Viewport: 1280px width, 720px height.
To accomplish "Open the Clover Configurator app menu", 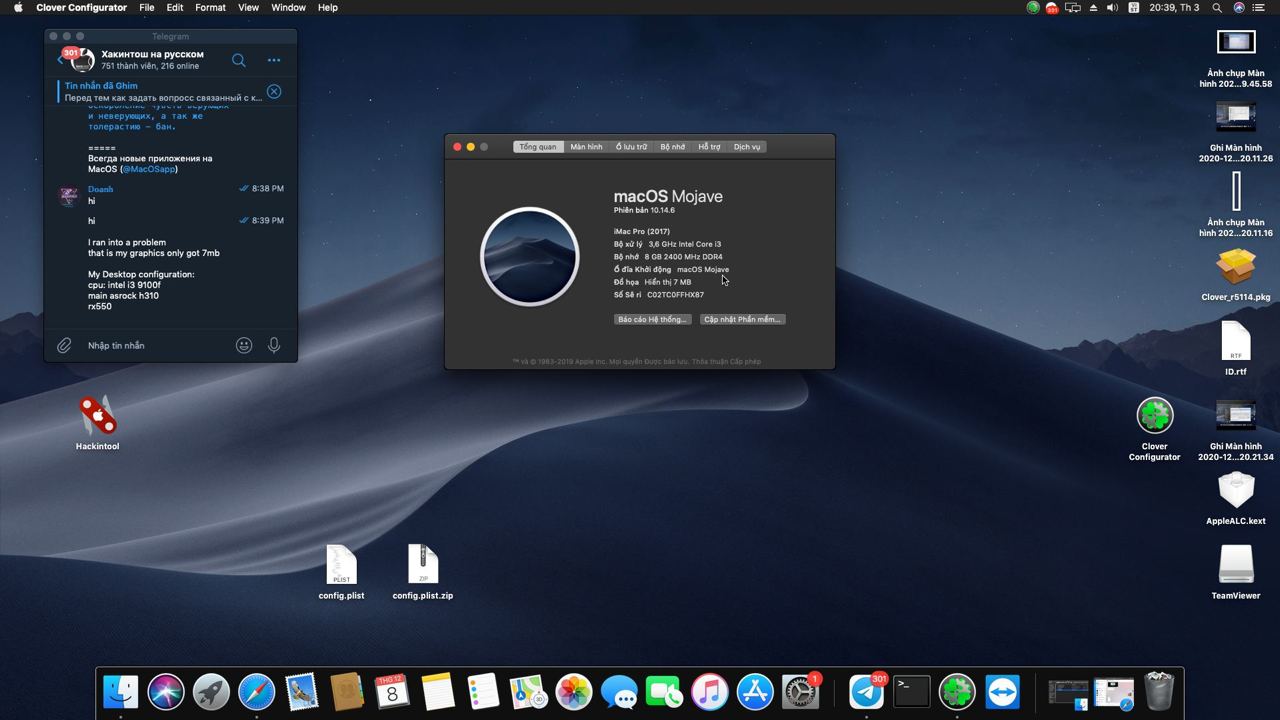I will click(81, 7).
